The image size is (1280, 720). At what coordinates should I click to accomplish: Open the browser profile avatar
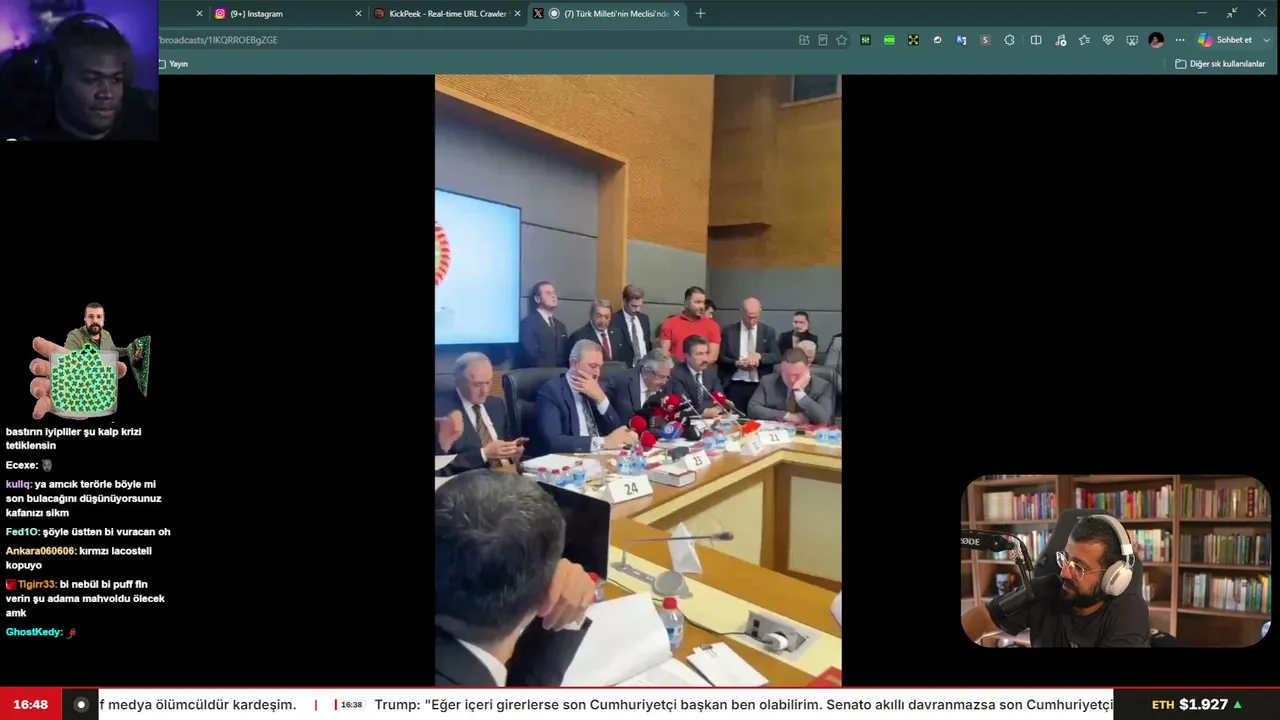1156,40
